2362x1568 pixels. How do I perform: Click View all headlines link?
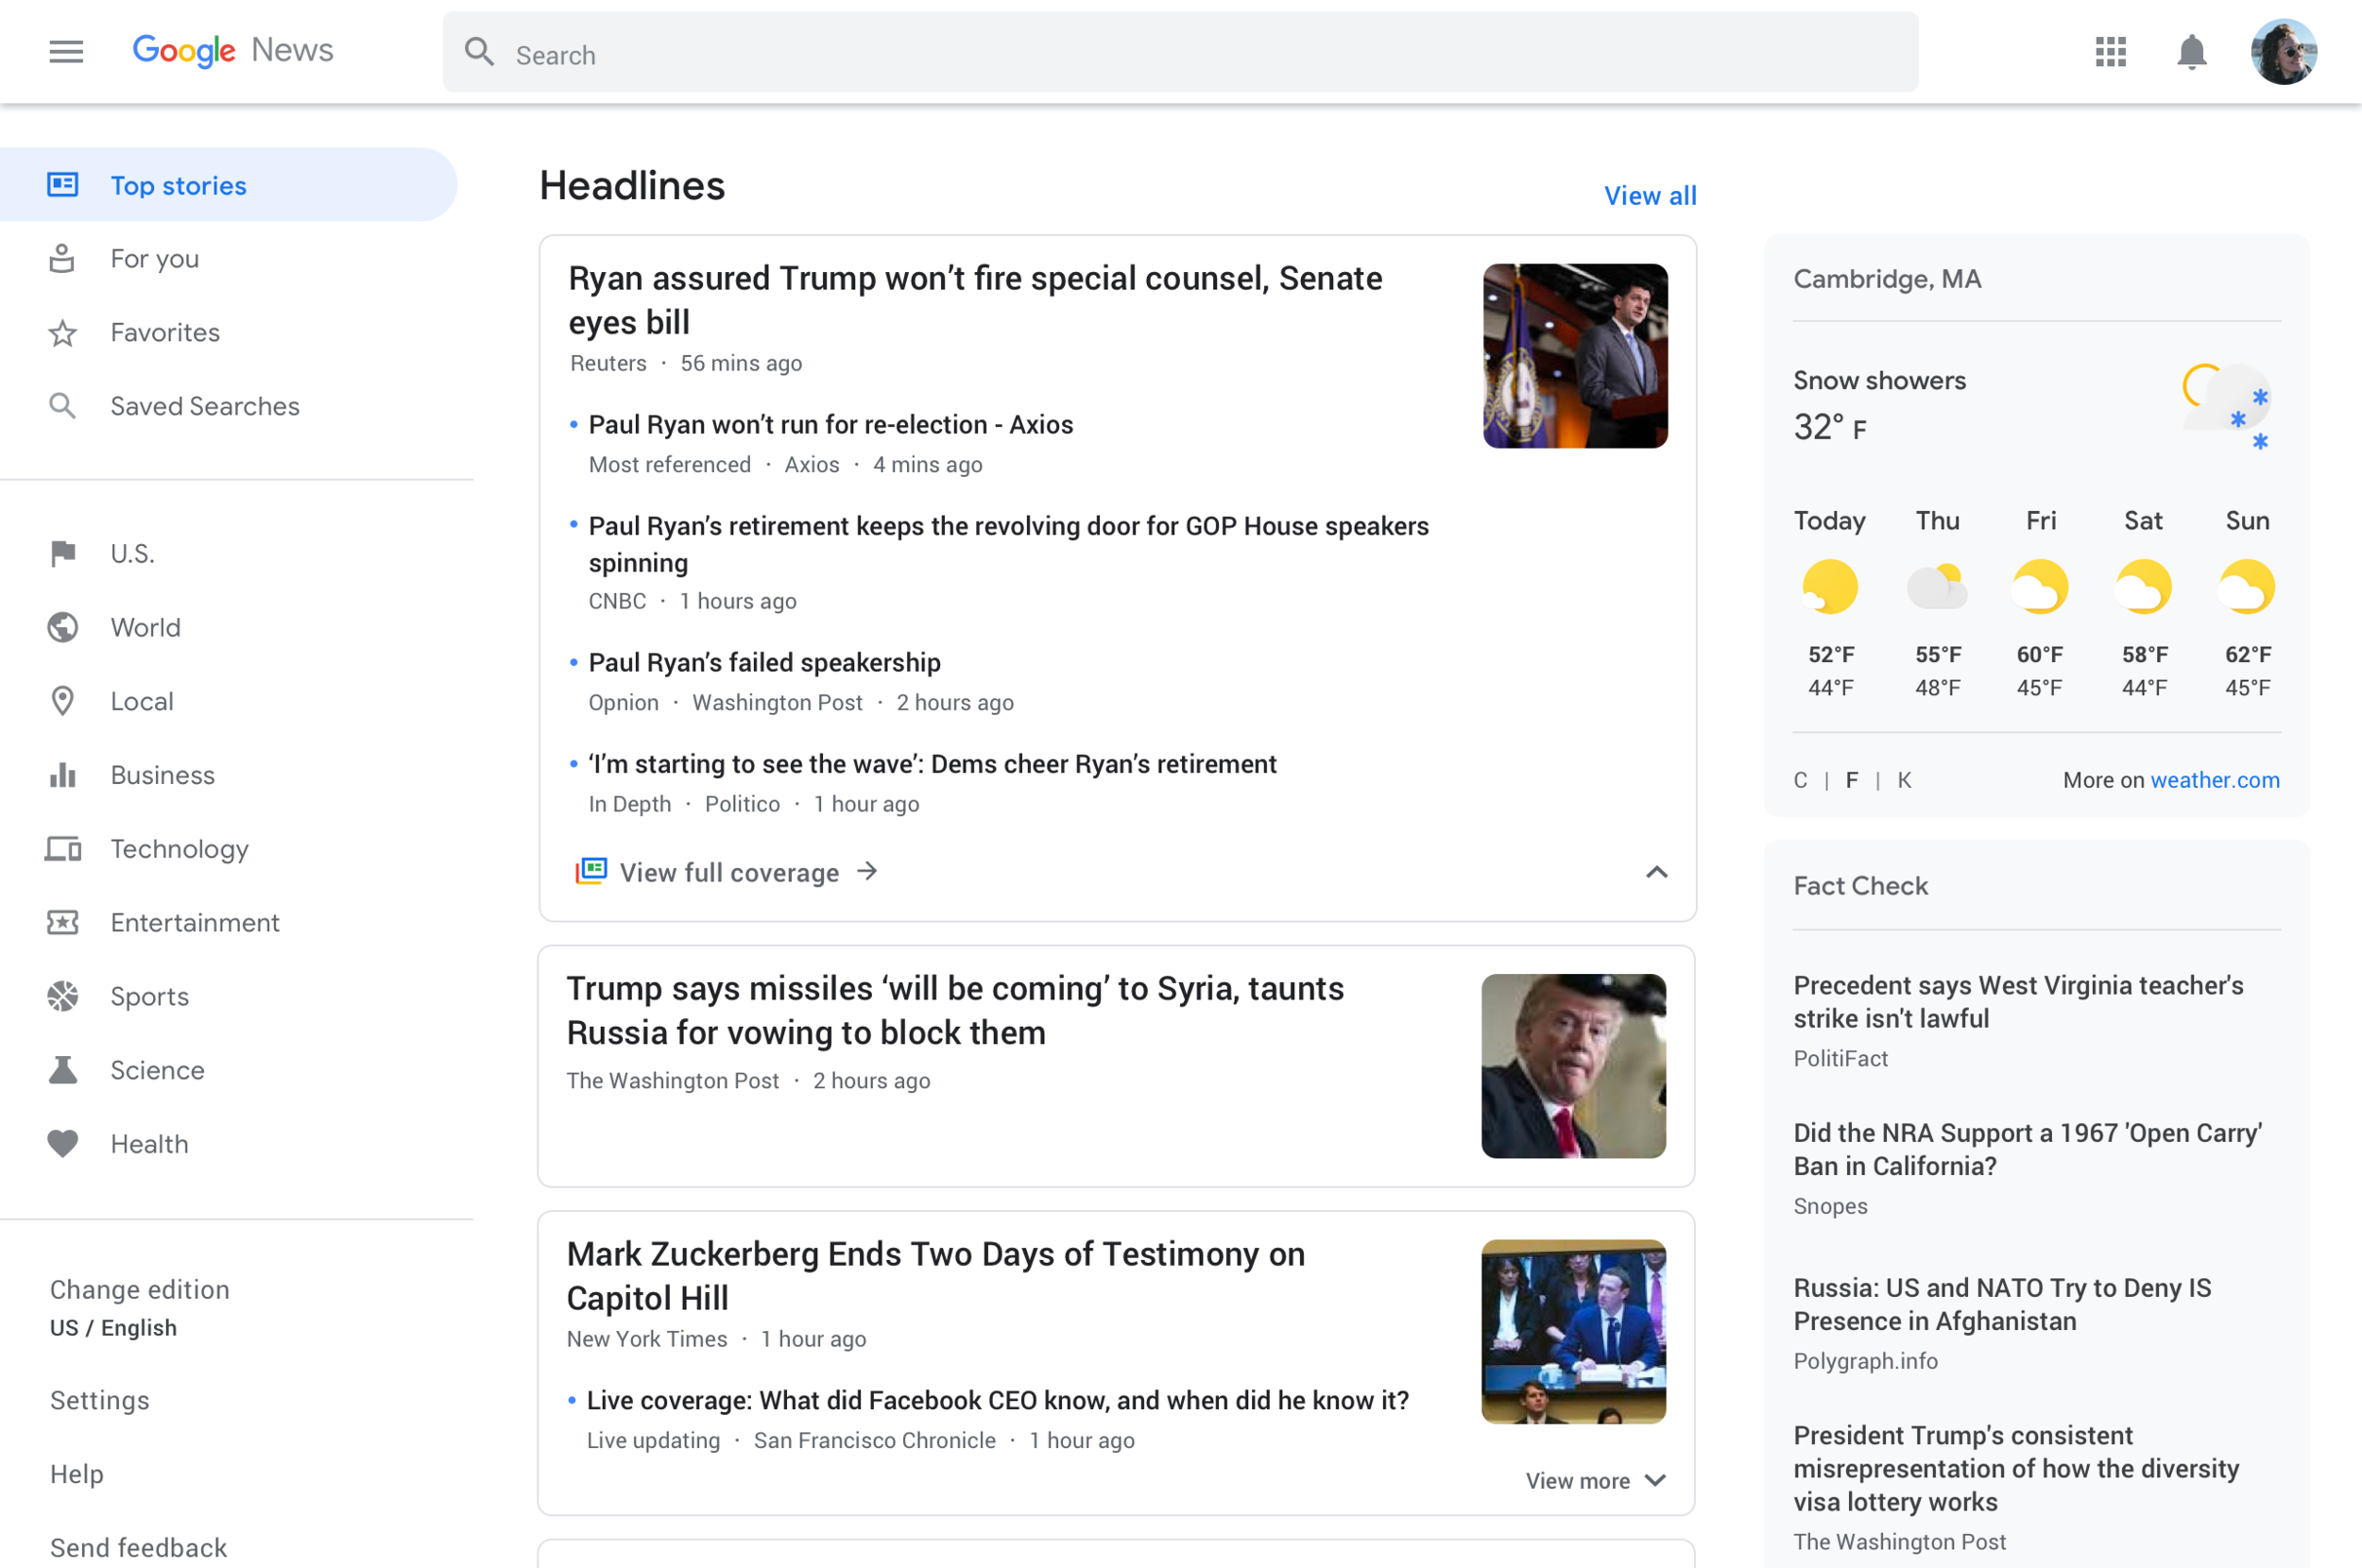point(1650,196)
